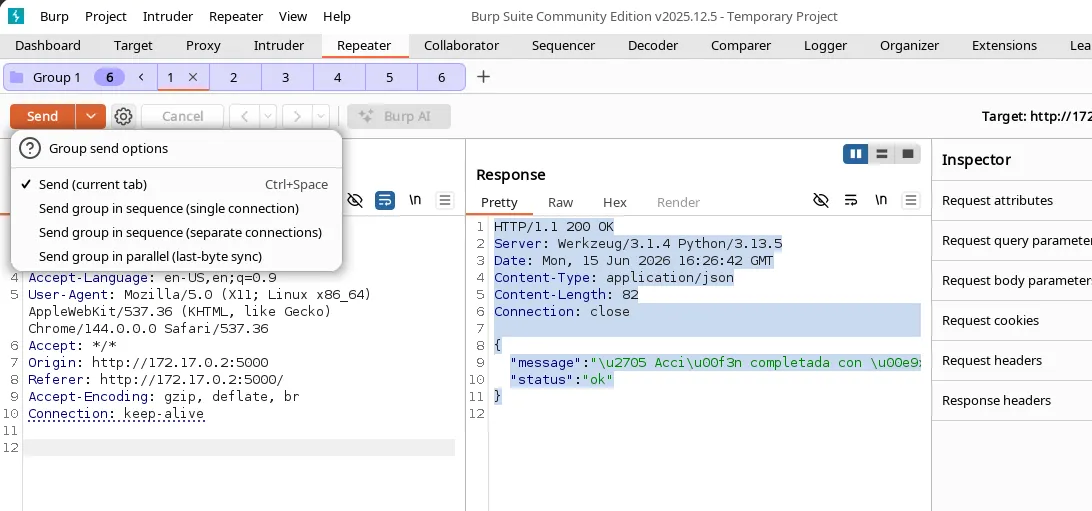Open the Repeater menu in menu bar
The height and width of the screenshot is (511, 1092).
click(x=236, y=16)
